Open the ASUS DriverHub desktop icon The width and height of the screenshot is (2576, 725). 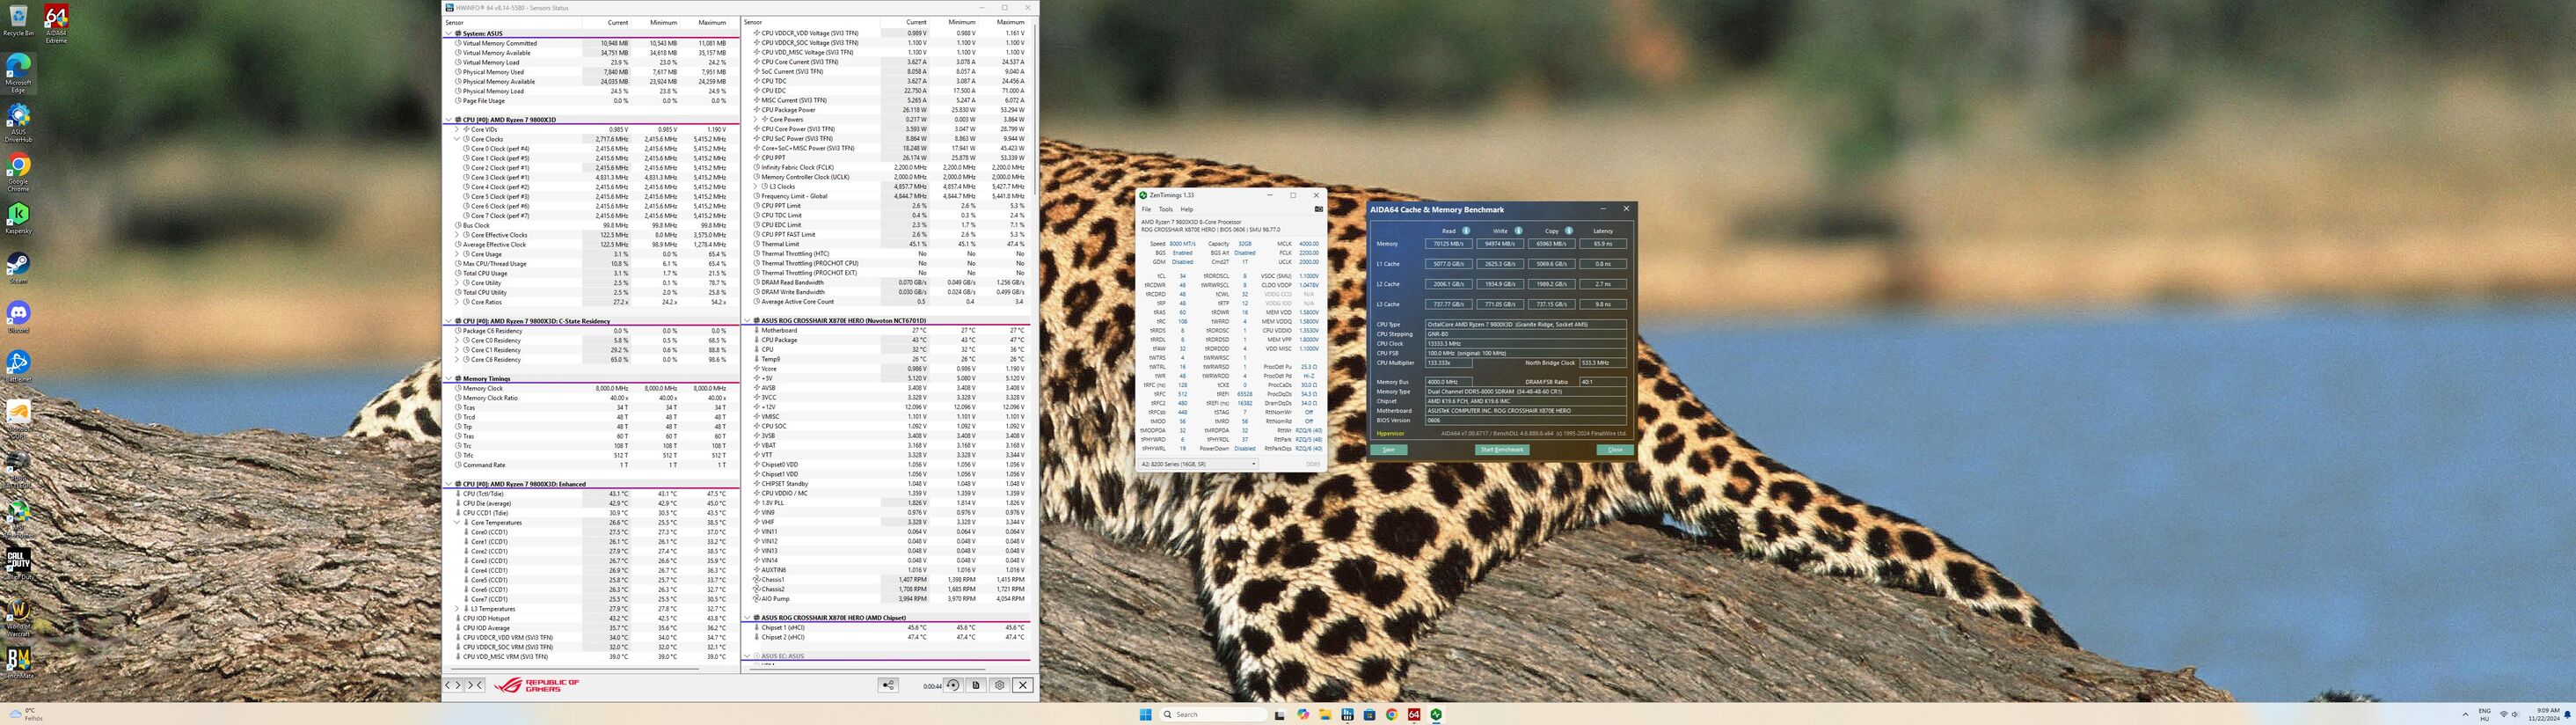point(18,123)
